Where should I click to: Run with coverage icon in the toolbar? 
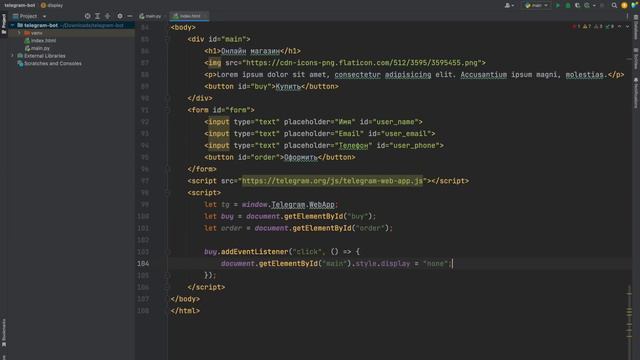click(x=577, y=5)
